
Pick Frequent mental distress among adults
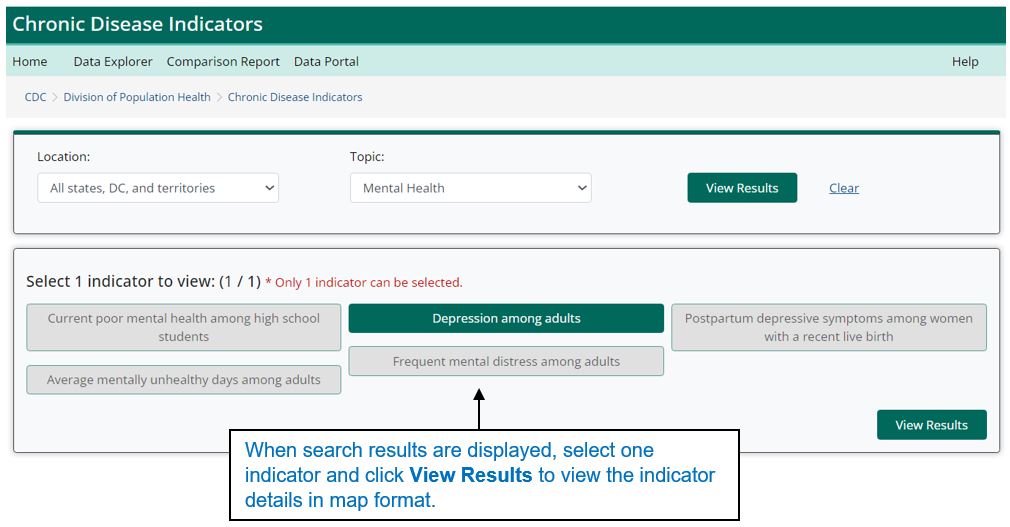[x=506, y=362]
